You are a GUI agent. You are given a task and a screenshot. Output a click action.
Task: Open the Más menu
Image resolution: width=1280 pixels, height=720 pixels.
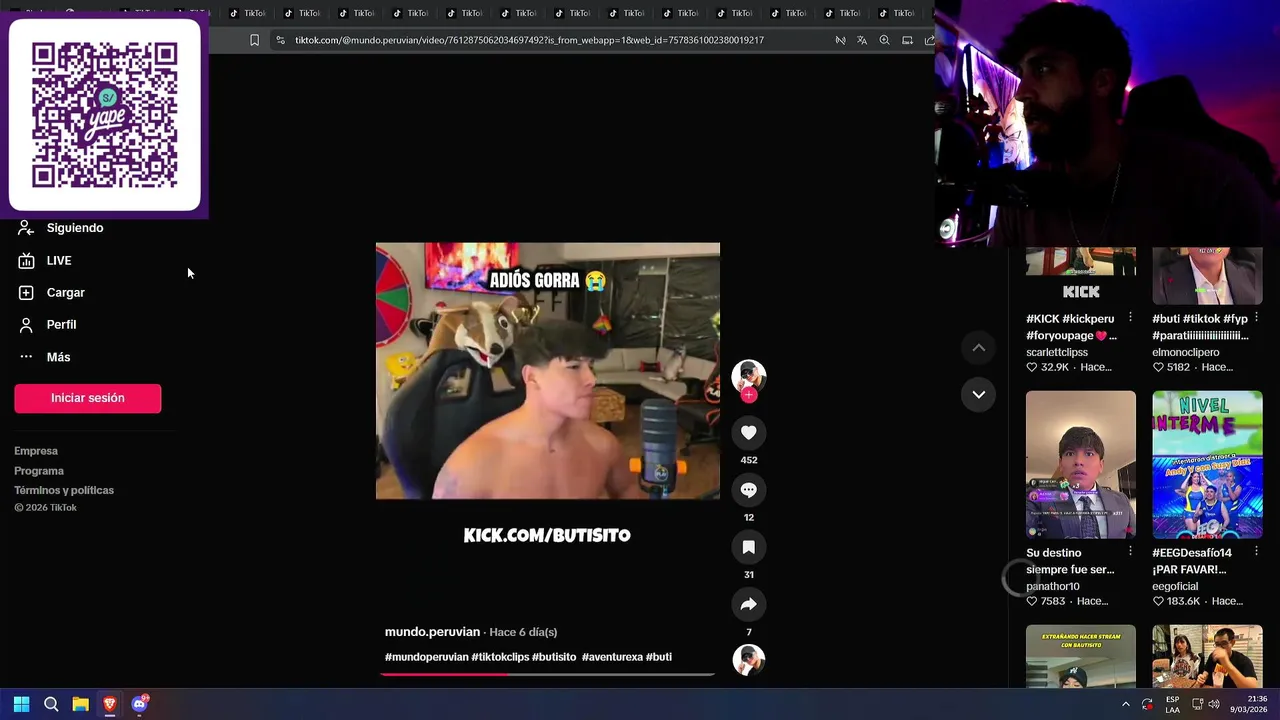tap(45, 357)
